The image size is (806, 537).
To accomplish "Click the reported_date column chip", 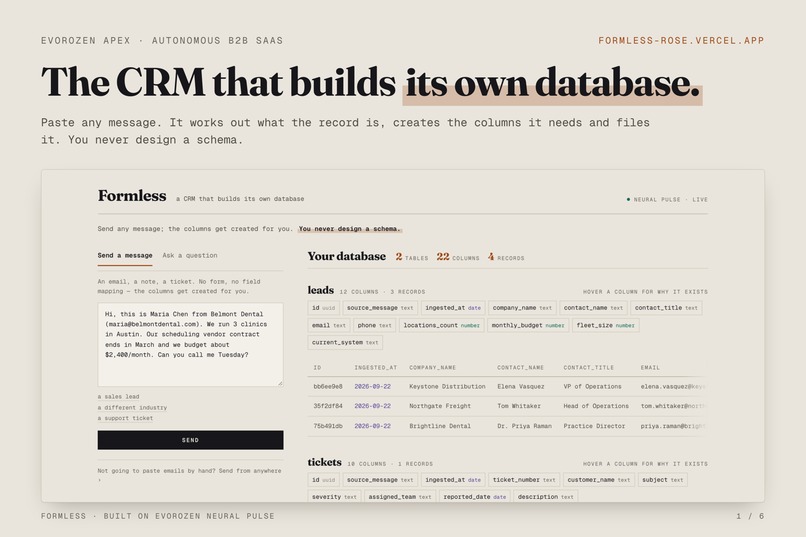I will pyautogui.click(x=474, y=497).
